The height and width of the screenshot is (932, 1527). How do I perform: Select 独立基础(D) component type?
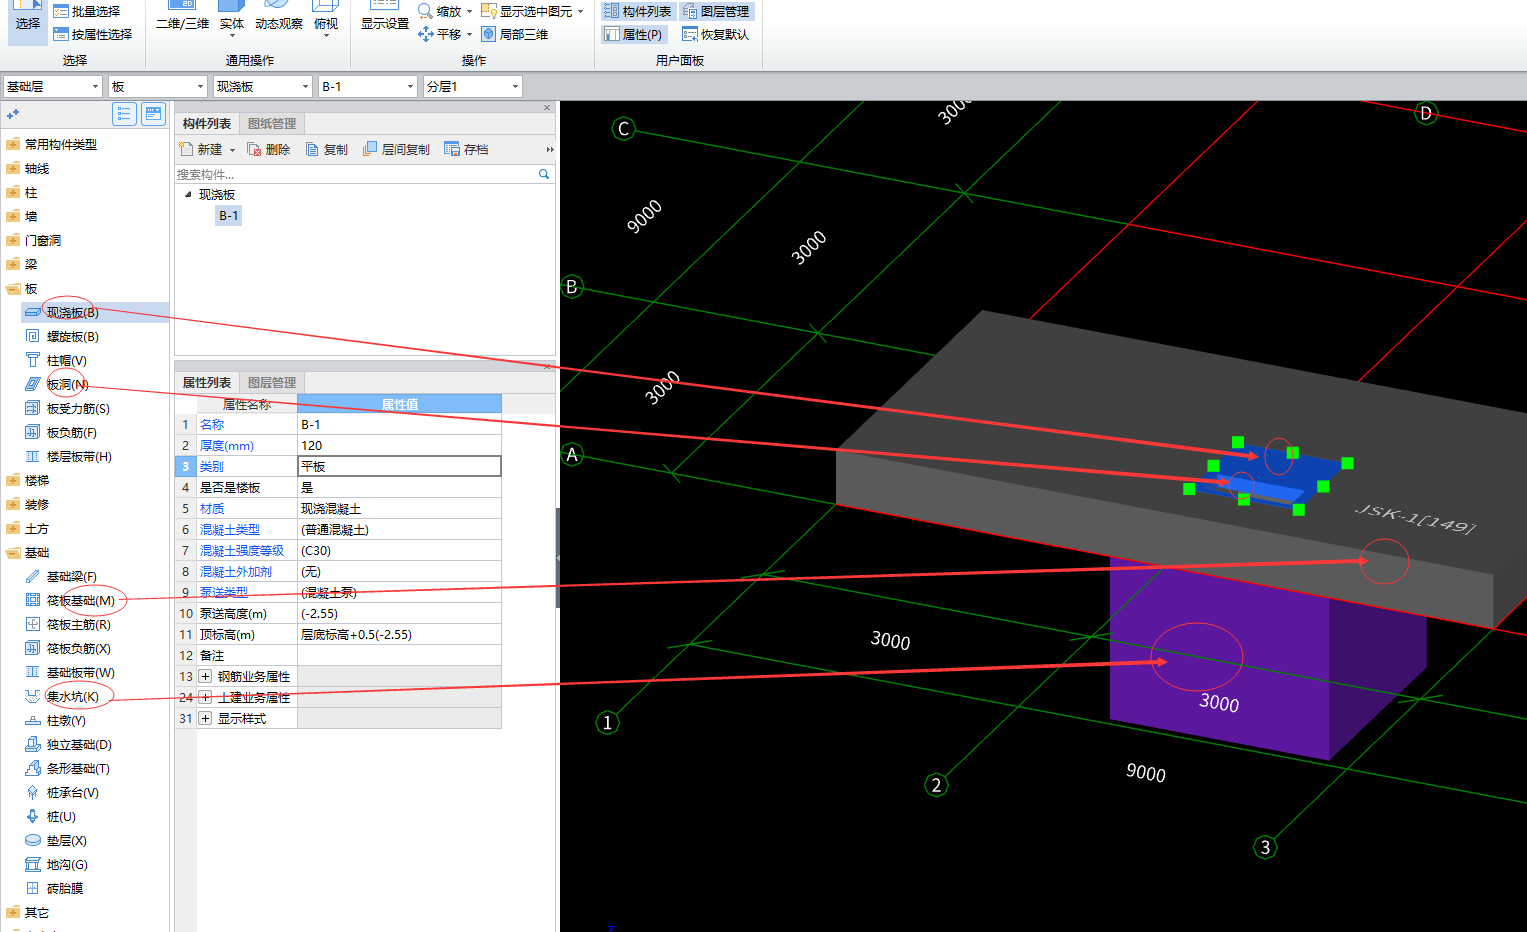click(79, 745)
